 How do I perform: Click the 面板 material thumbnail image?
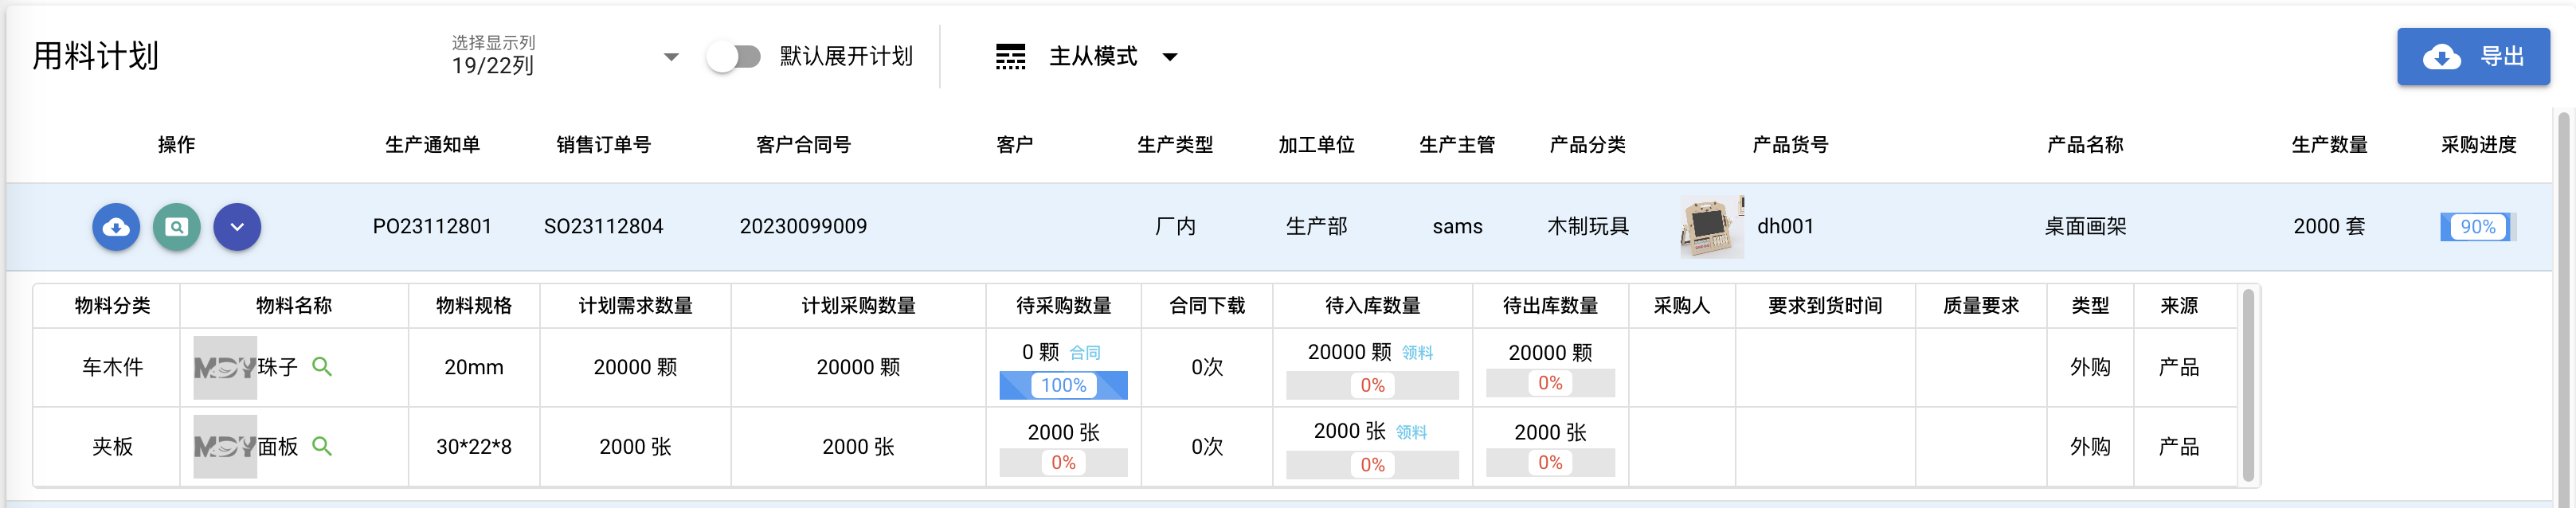coord(225,446)
